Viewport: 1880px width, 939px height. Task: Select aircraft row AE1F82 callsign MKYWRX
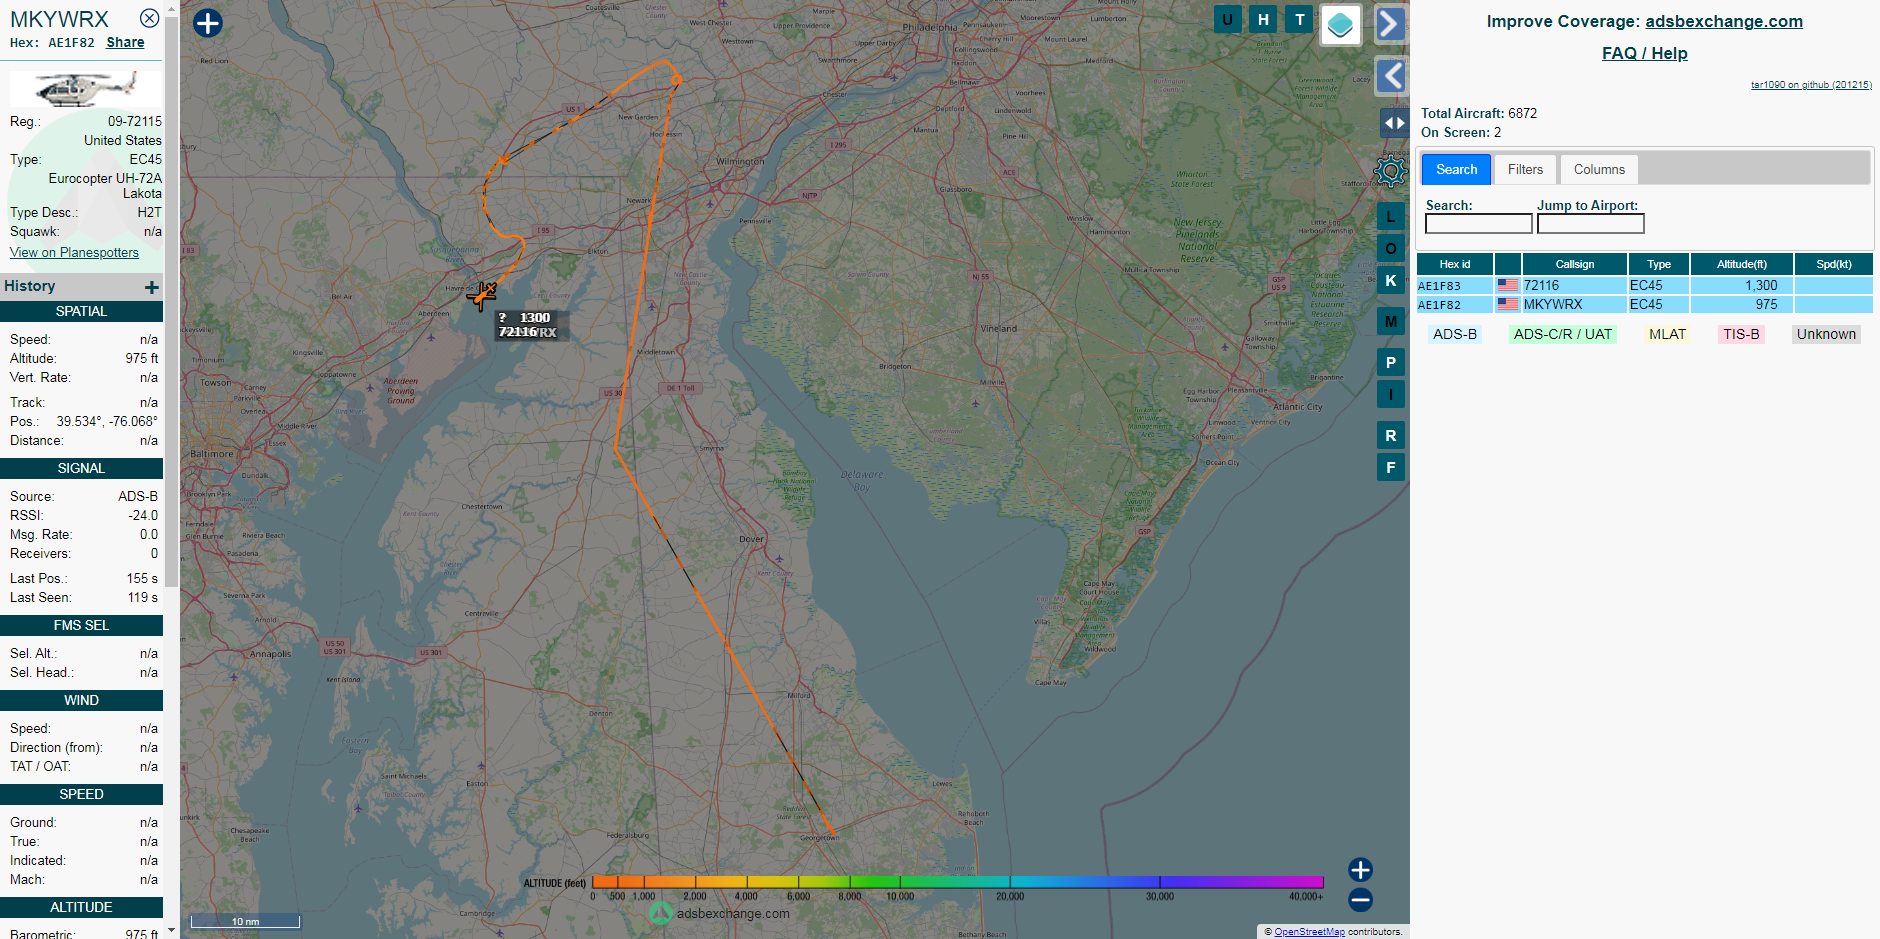pos(1644,305)
